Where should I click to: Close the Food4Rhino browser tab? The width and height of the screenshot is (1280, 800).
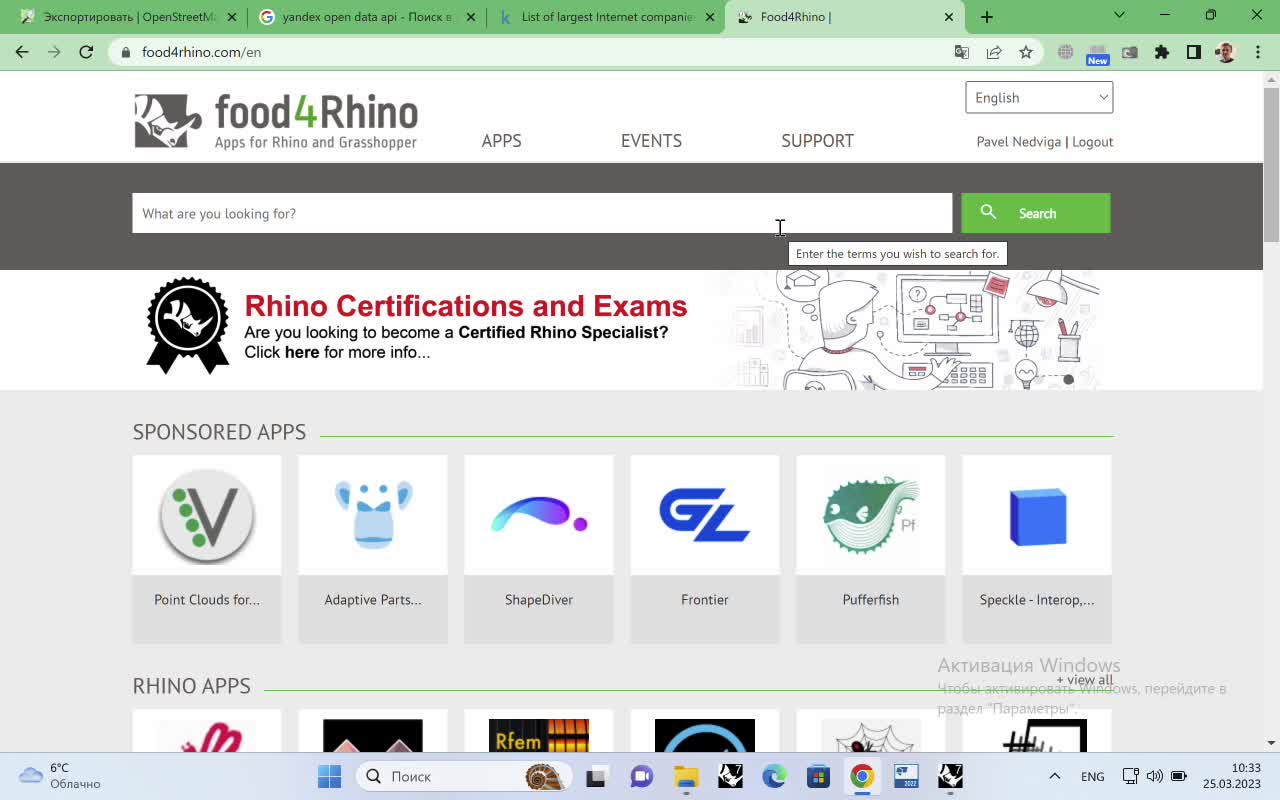(949, 17)
